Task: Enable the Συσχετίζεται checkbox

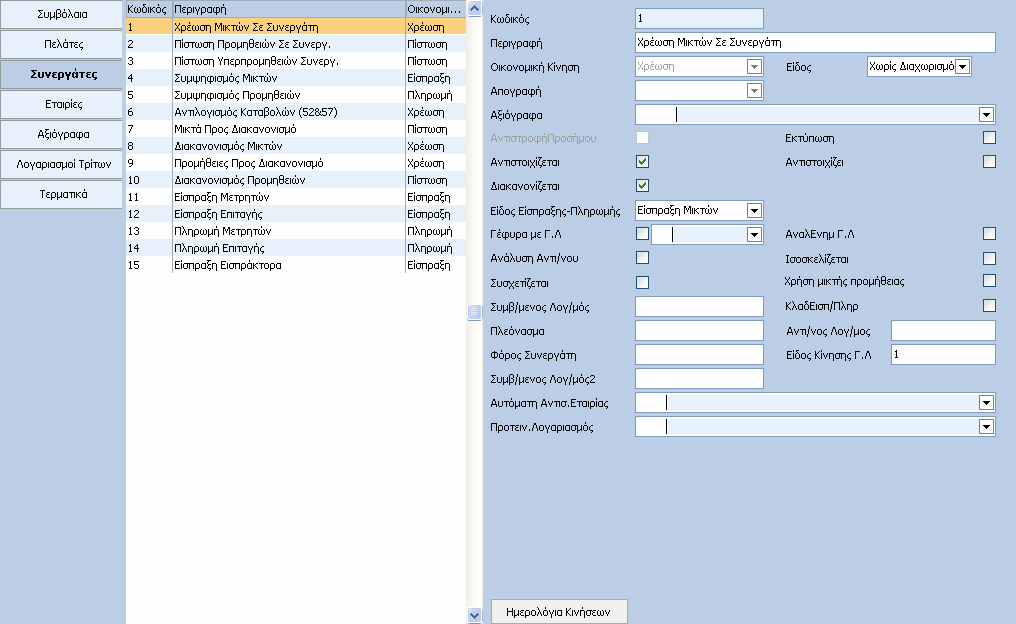Action: pyautogui.click(x=642, y=282)
